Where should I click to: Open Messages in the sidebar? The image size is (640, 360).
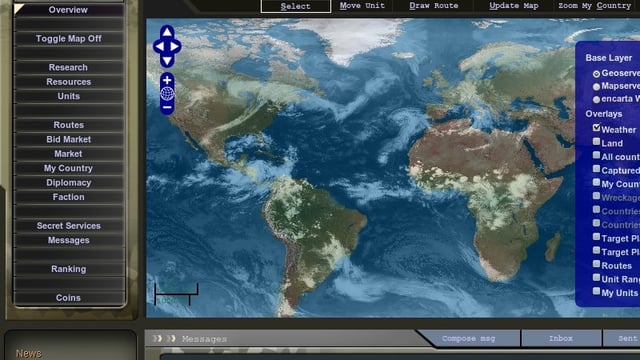[x=69, y=240]
